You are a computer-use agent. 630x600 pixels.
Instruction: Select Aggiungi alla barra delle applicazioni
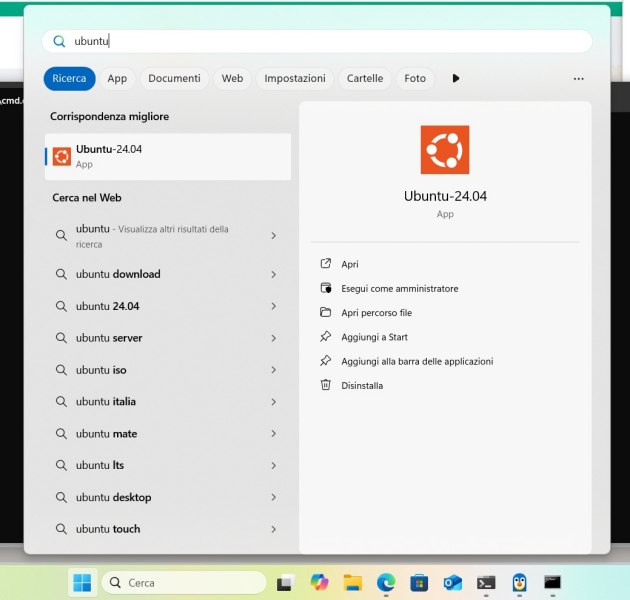tap(417, 361)
